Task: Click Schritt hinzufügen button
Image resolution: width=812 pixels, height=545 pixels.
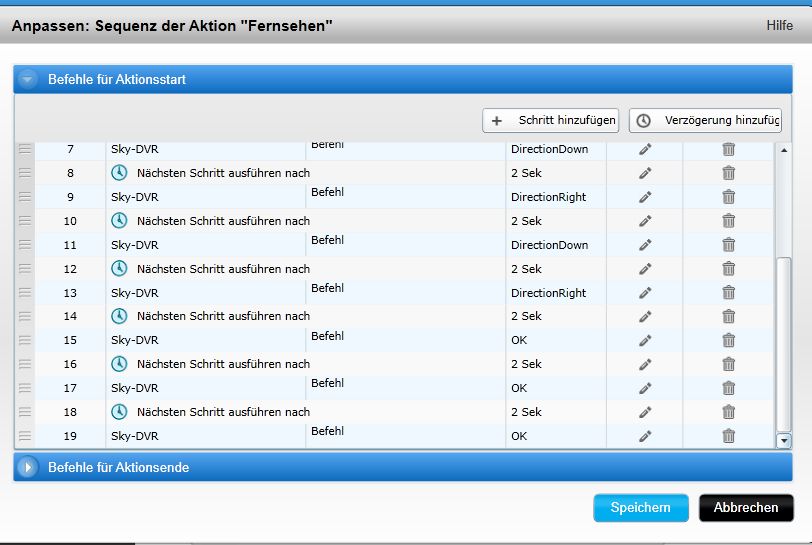Action: [x=550, y=120]
